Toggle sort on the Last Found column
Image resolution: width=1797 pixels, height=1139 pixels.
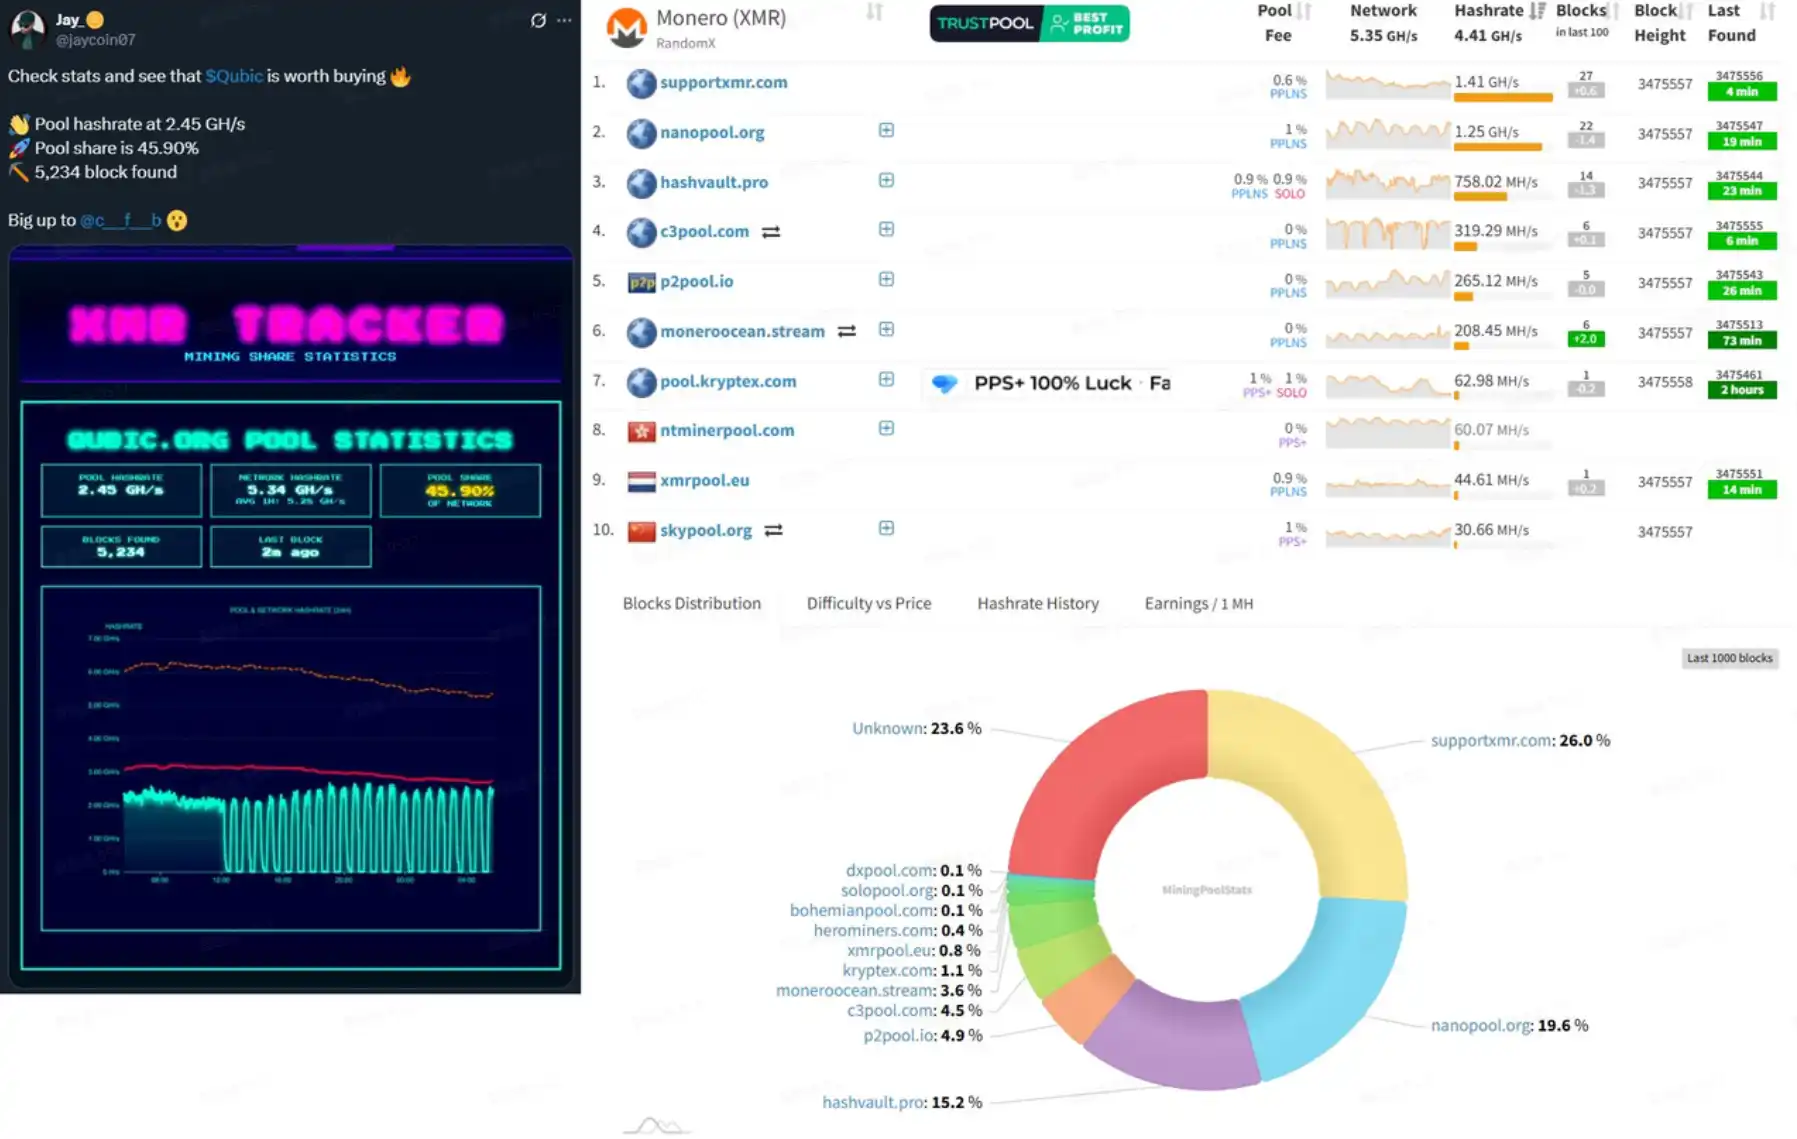1767,12
